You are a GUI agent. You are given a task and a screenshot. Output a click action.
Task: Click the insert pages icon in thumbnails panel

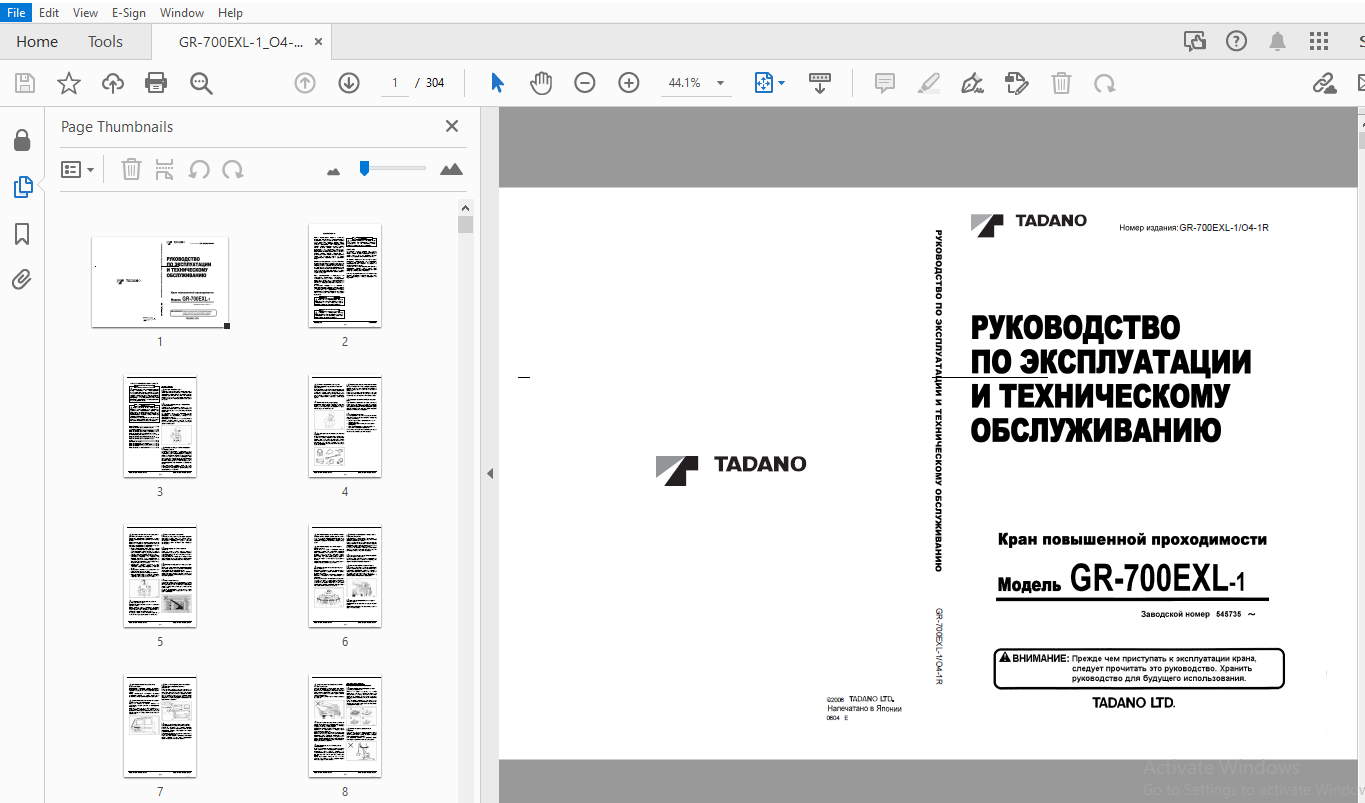click(x=165, y=170)
